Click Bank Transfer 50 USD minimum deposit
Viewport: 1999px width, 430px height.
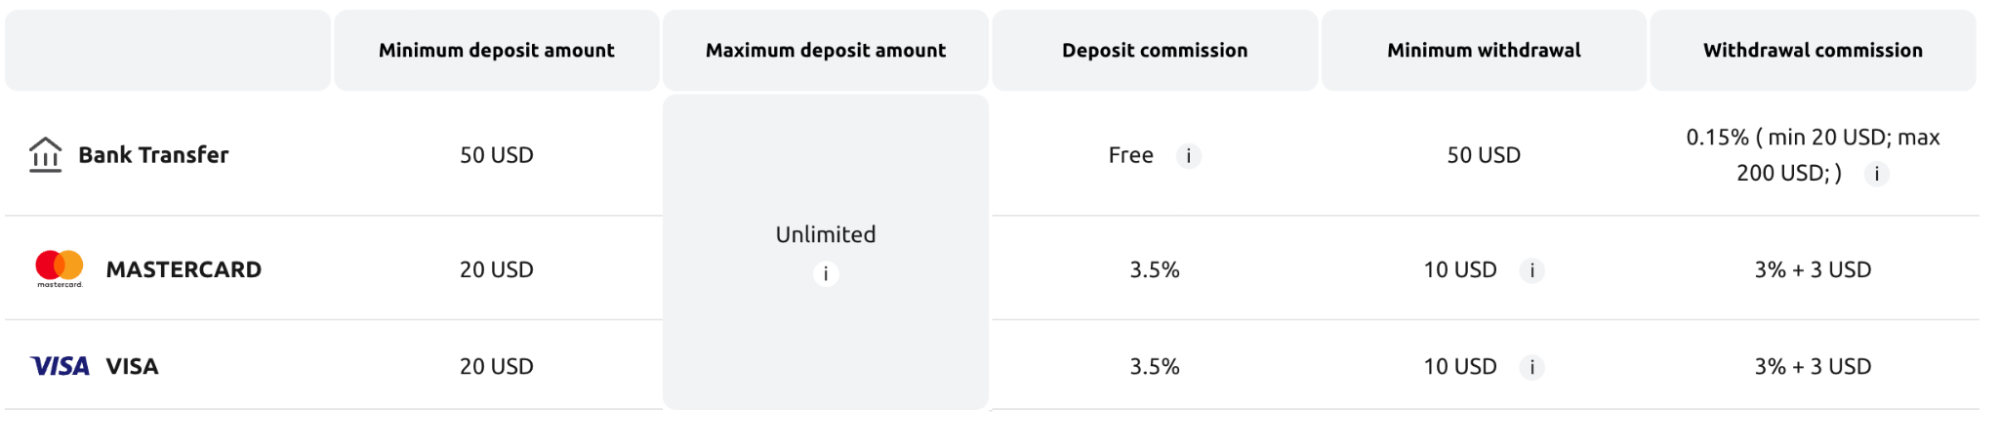tap(496, 155)
